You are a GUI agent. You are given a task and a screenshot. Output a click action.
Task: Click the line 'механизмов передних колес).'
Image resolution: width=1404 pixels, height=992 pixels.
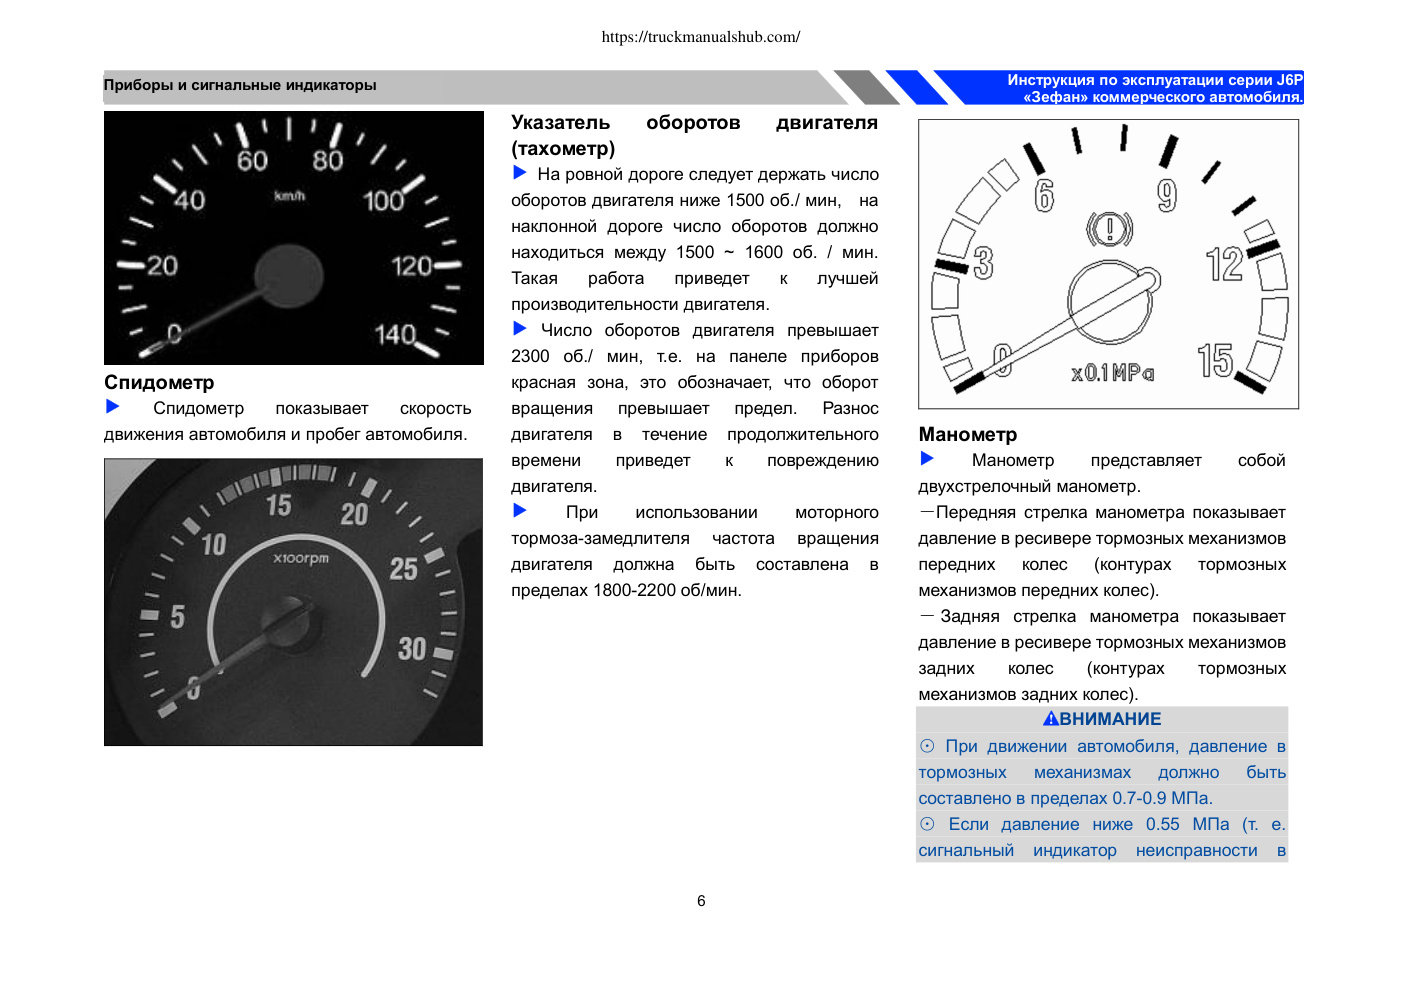1039,590
